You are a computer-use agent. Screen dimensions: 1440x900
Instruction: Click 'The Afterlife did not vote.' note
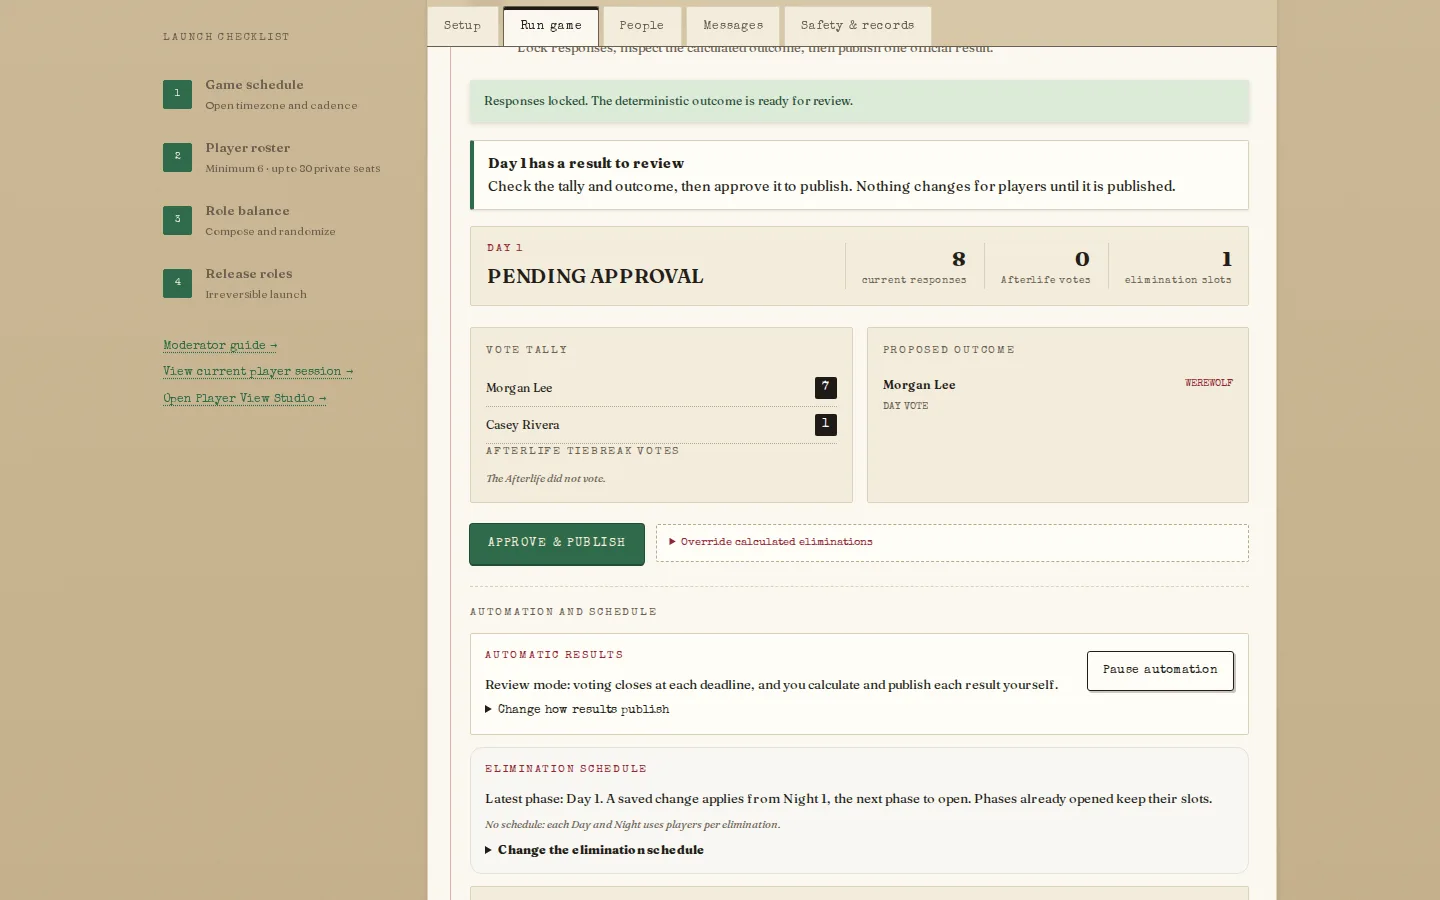tap(546, 479)
